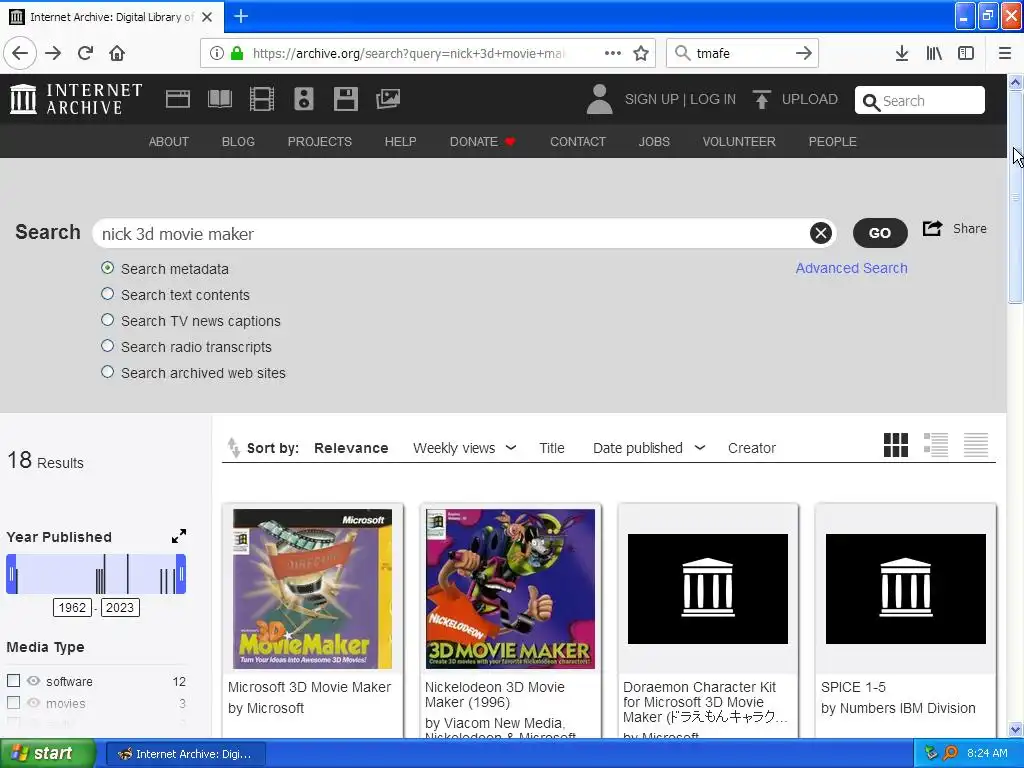Switch to compact list view icon
1024x768 pixels.
[976, 445]
